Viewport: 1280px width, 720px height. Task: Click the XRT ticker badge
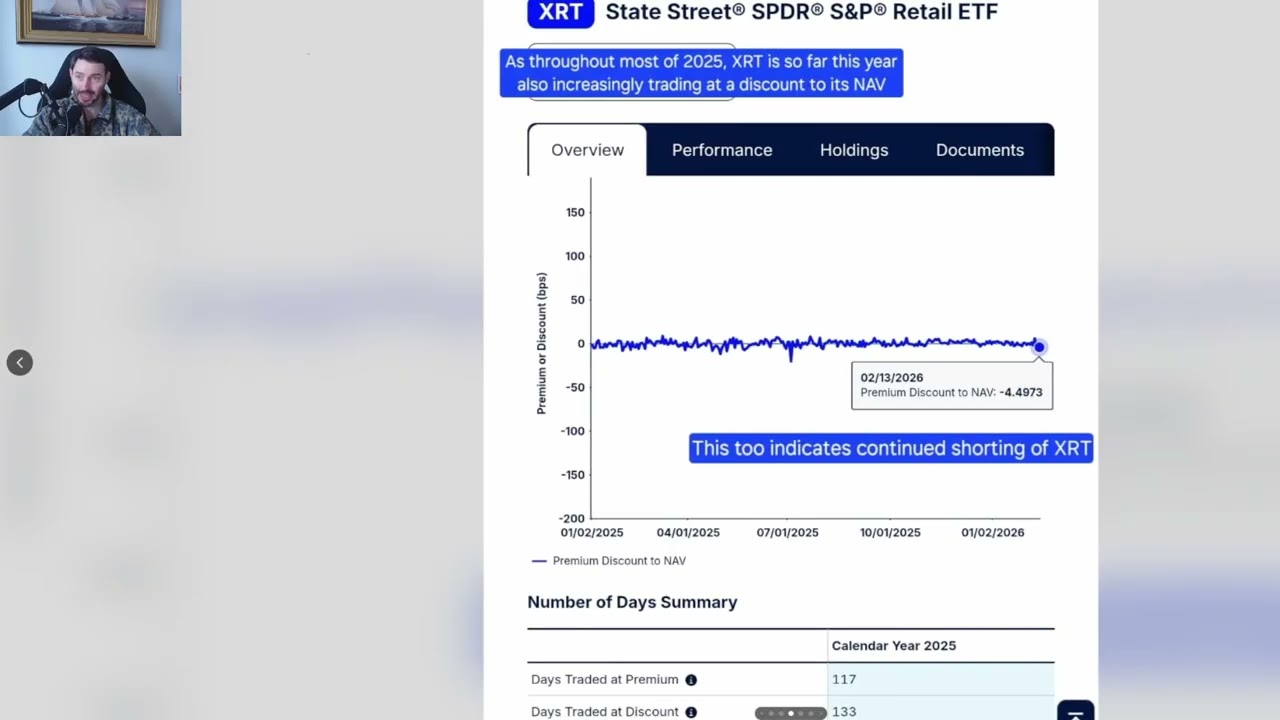(x=561, y=12)
